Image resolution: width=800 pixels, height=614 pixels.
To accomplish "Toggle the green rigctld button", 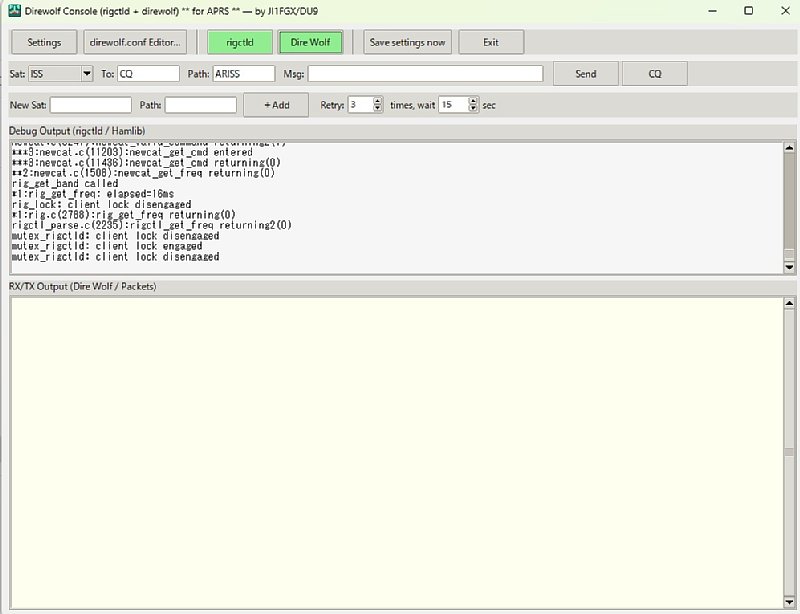I will pos(238,43).
